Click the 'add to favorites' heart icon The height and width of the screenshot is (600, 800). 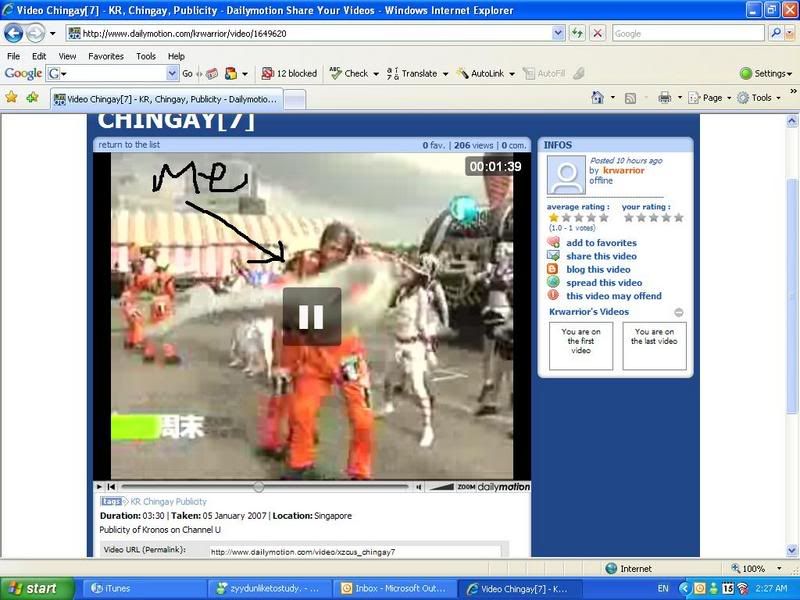pos(551,243)
